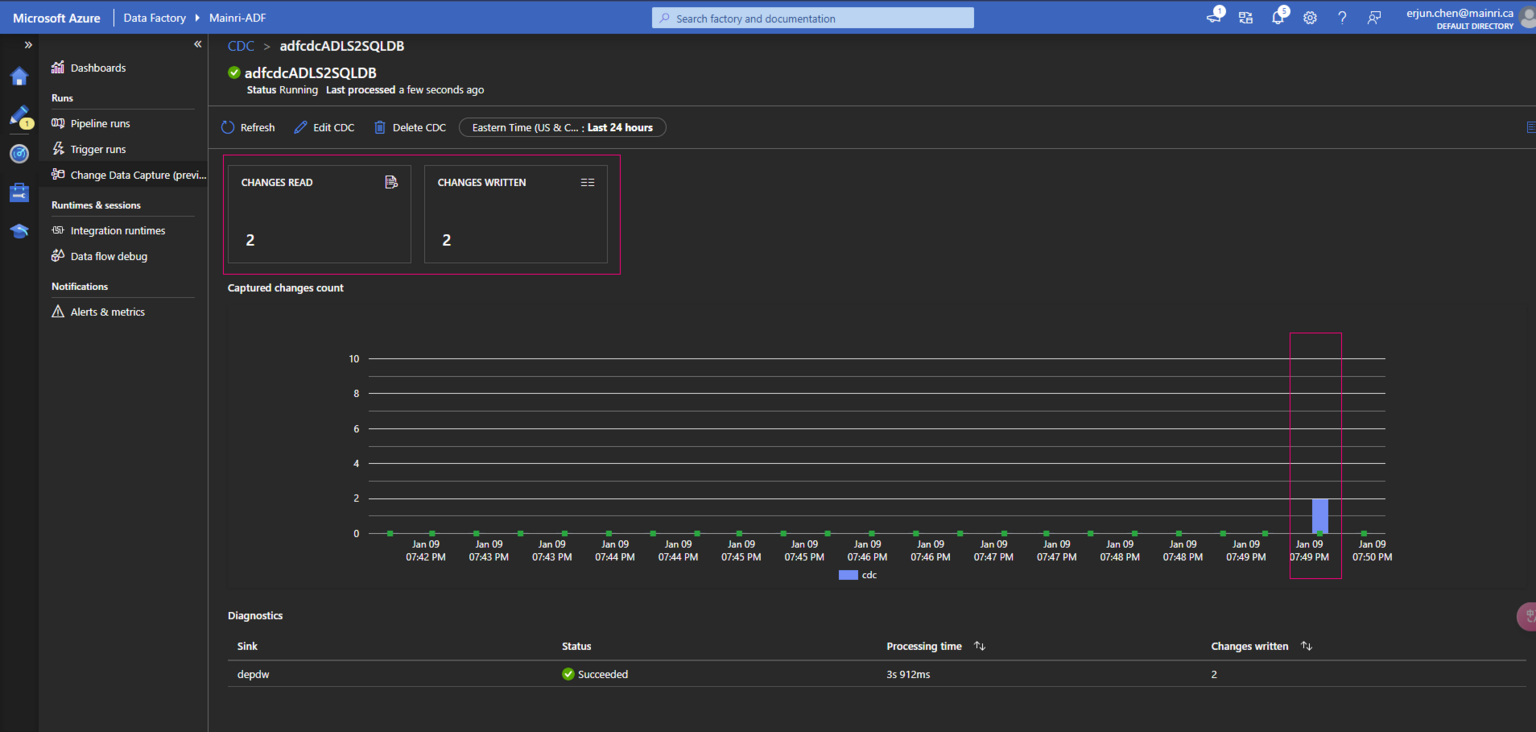Collapse the left navigation pane
Screen dimensions: 1536x732
pyautogui.click(x=197, y=43)
